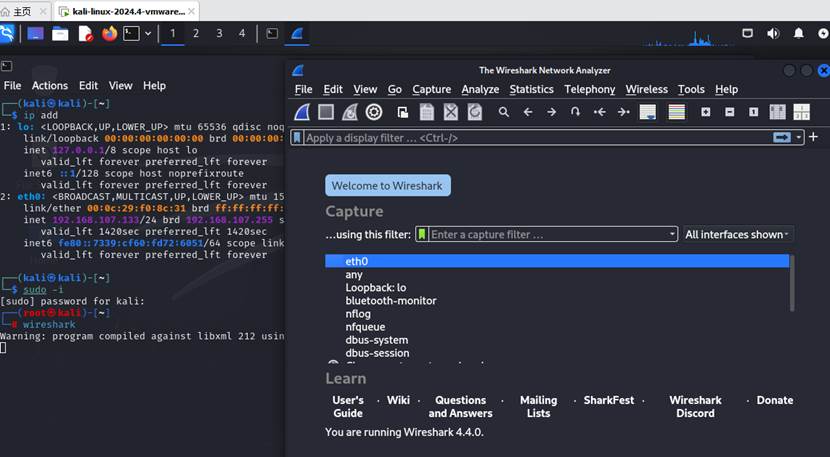
Task: Open the User's Guide link
Action: (348, 407)
